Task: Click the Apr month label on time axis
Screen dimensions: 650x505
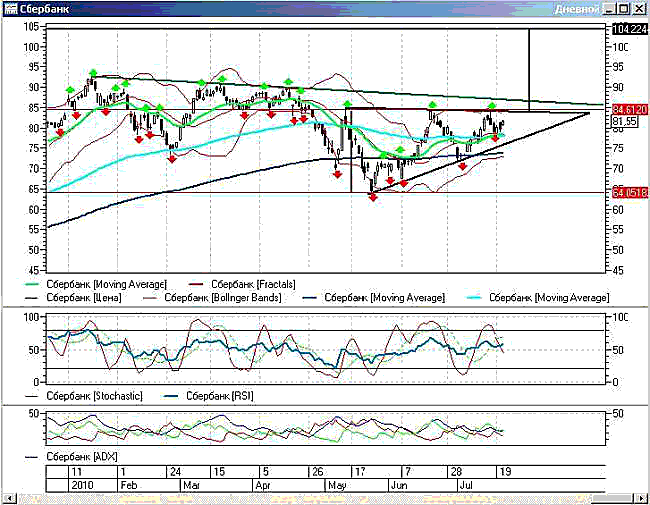Action: click(263, 485)
